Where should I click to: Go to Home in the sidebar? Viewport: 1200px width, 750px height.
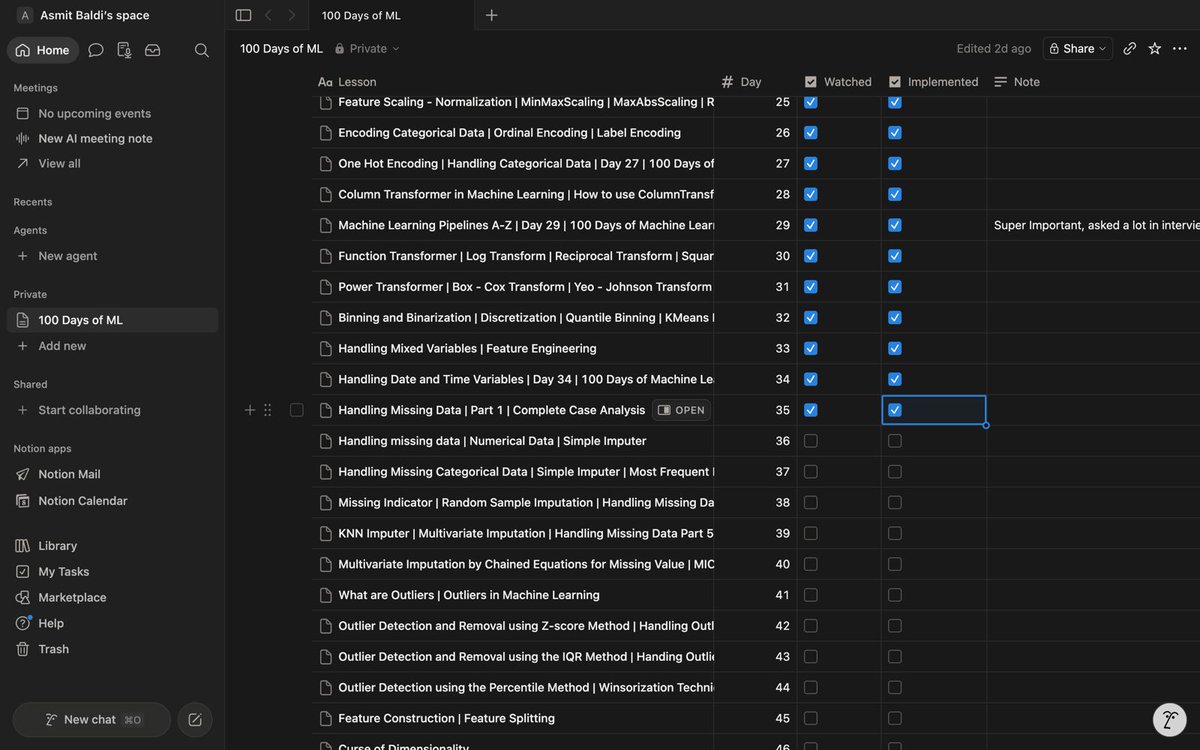[43, 50]
